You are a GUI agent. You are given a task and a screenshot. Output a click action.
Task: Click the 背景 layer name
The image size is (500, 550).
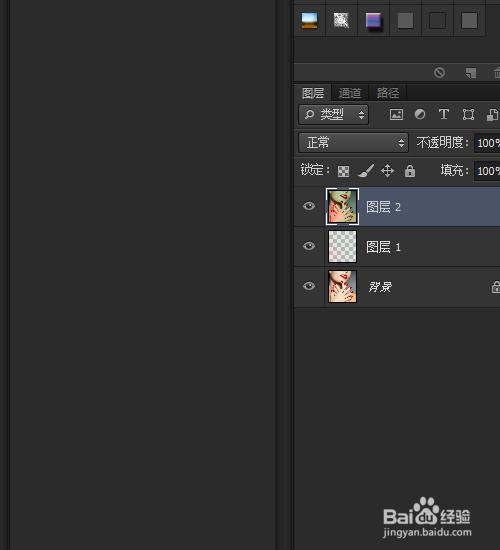(x=380, y=287)
